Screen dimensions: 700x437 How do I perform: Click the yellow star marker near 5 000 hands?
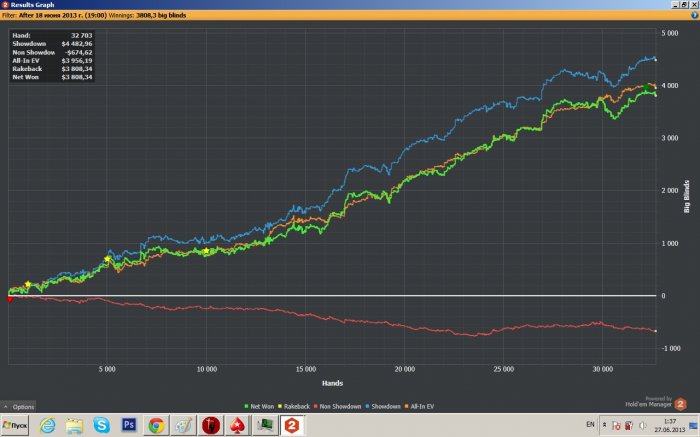point(107,259)
